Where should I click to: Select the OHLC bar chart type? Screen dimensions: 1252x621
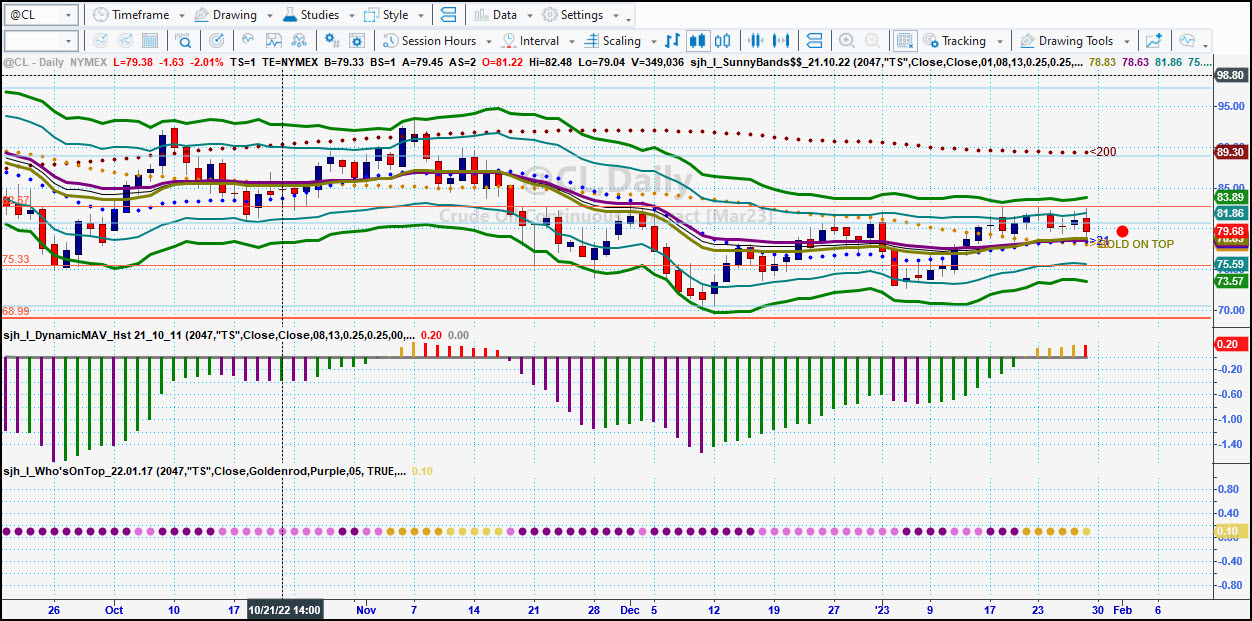coord(673,41)
